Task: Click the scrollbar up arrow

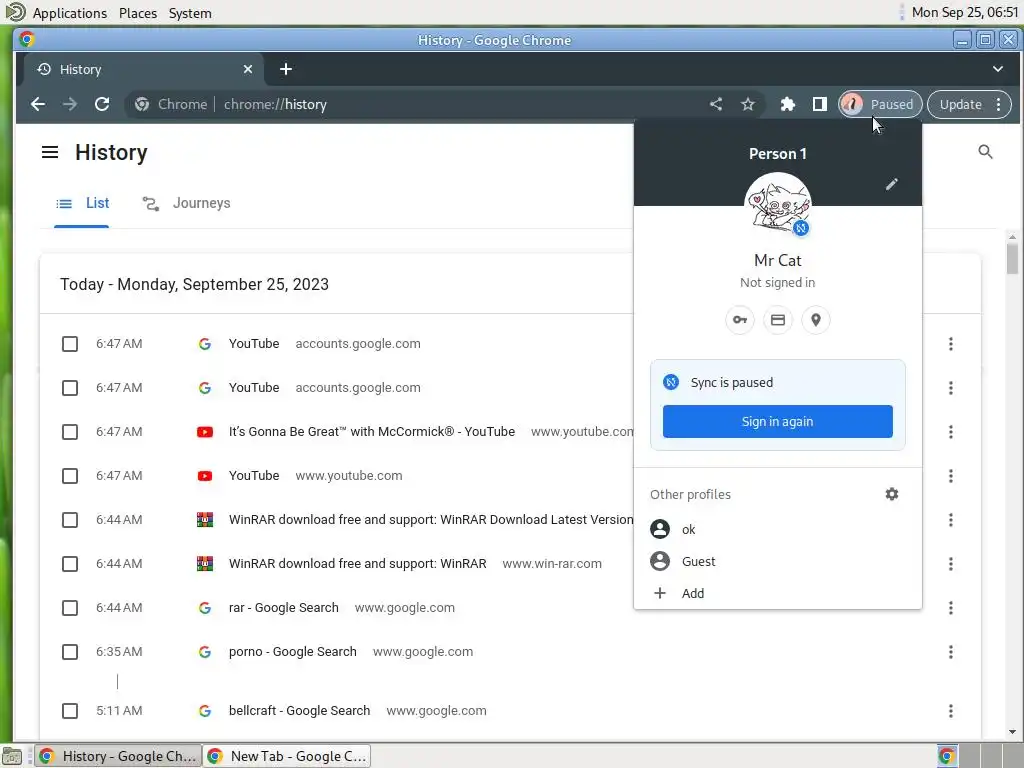Action: tap(1012, 236)
